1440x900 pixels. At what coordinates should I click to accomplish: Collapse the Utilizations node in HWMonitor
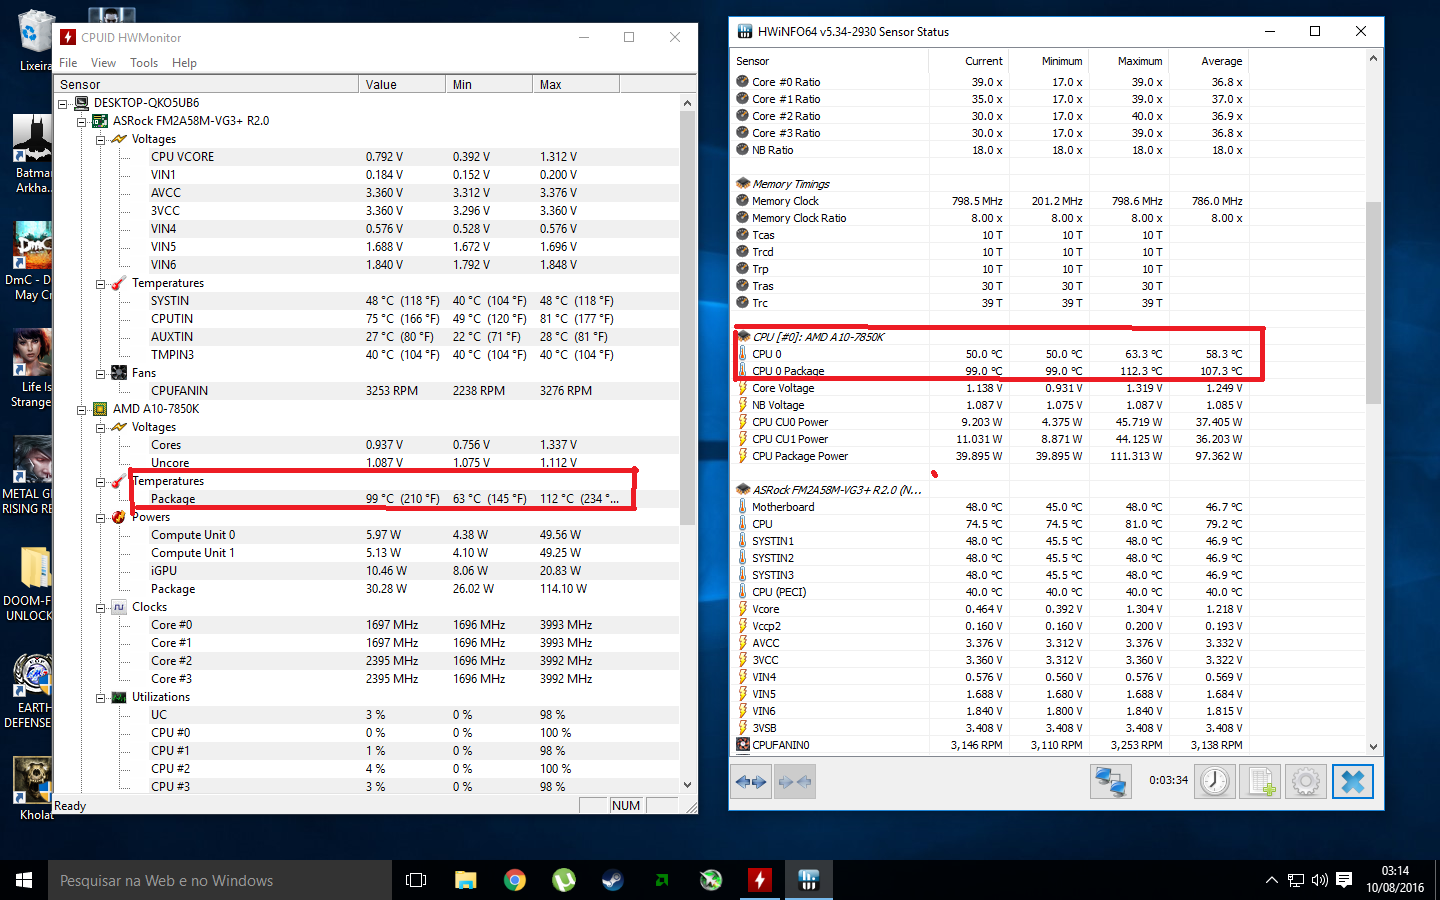tap(101, 697)
